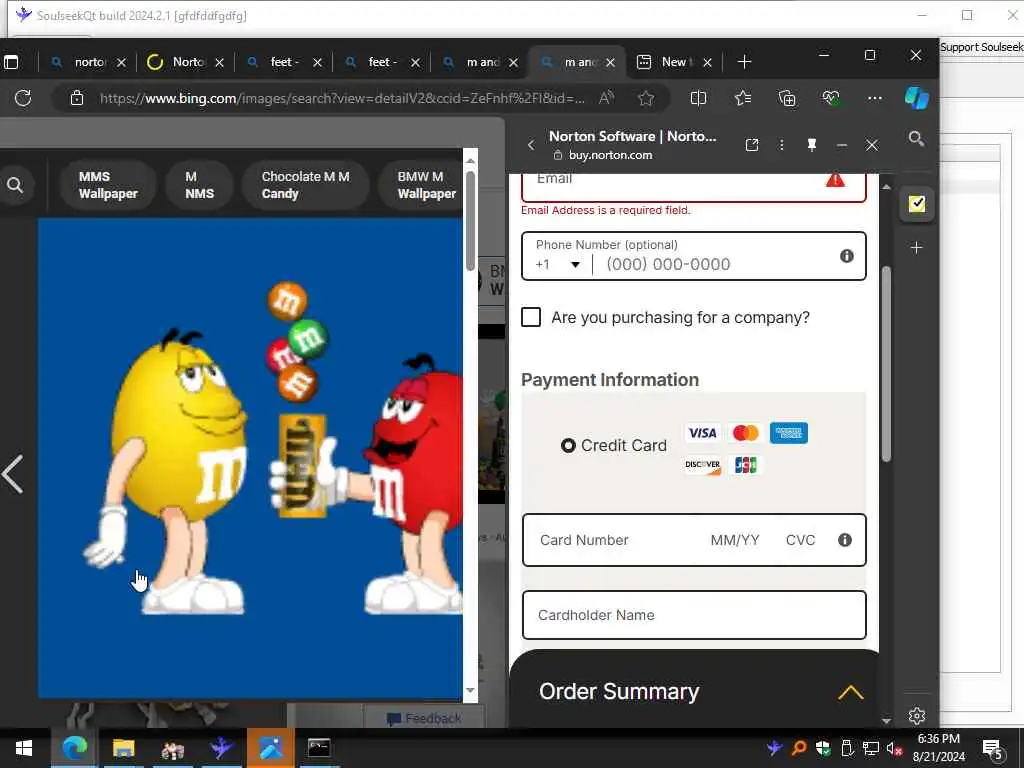The image size is (1024, 768).
Task: Open the split screen icon
Action: 698,98
